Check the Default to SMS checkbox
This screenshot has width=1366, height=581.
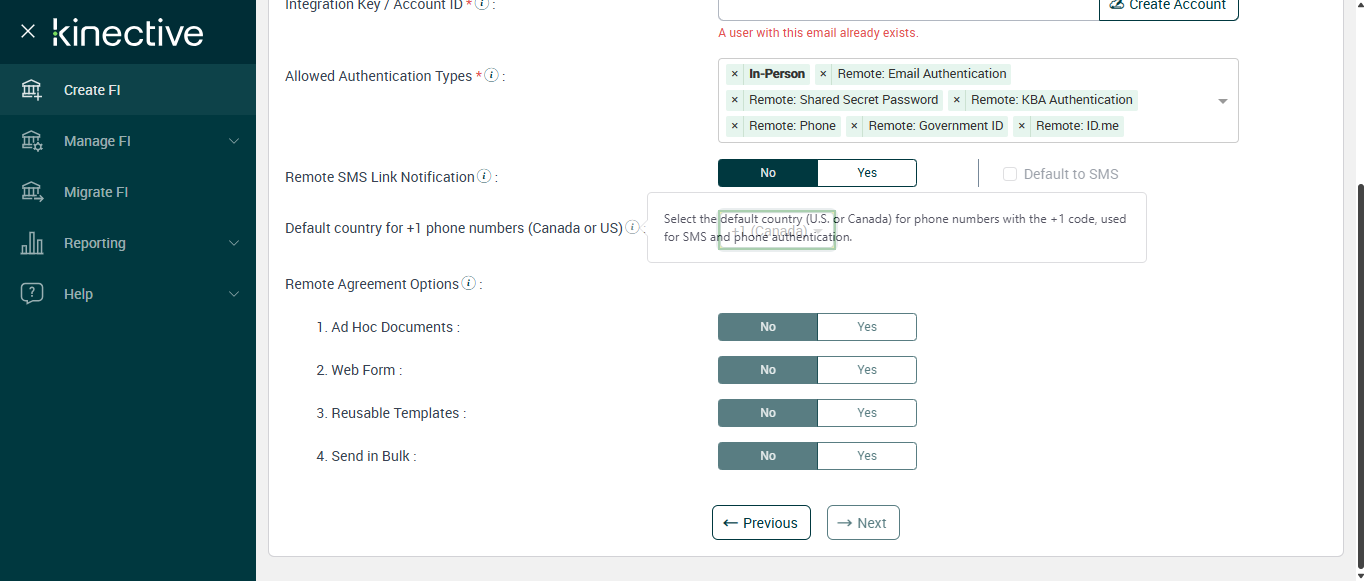pyautogui.click(x=1010, y=174)
